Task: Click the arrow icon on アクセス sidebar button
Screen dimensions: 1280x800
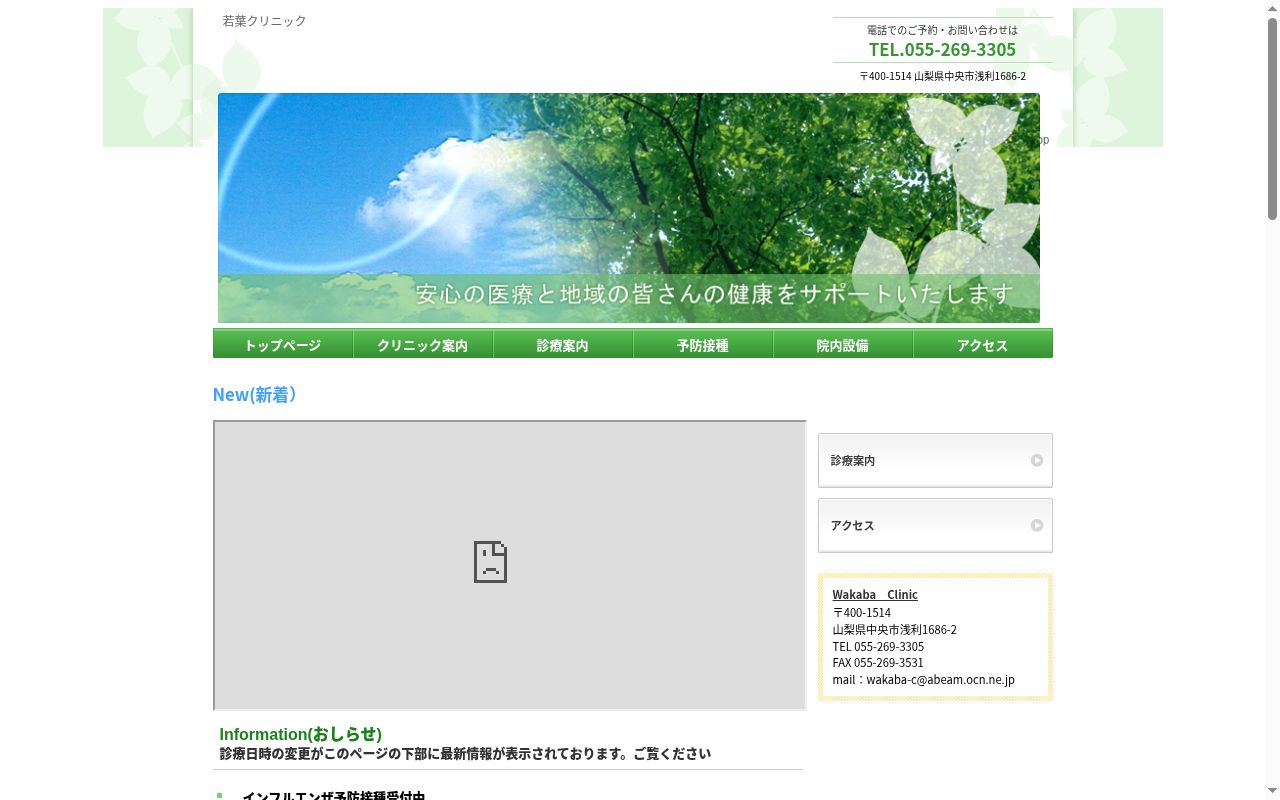Action: coord(1037,526)
